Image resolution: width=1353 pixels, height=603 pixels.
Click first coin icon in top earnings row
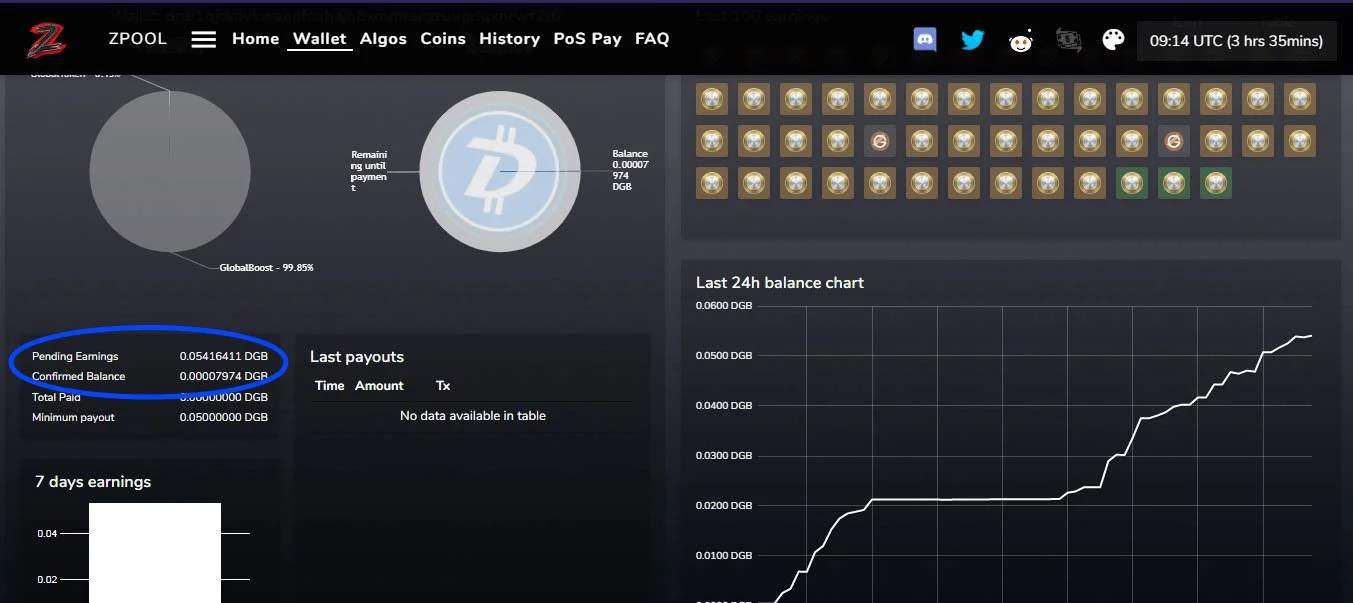point(711,99)
